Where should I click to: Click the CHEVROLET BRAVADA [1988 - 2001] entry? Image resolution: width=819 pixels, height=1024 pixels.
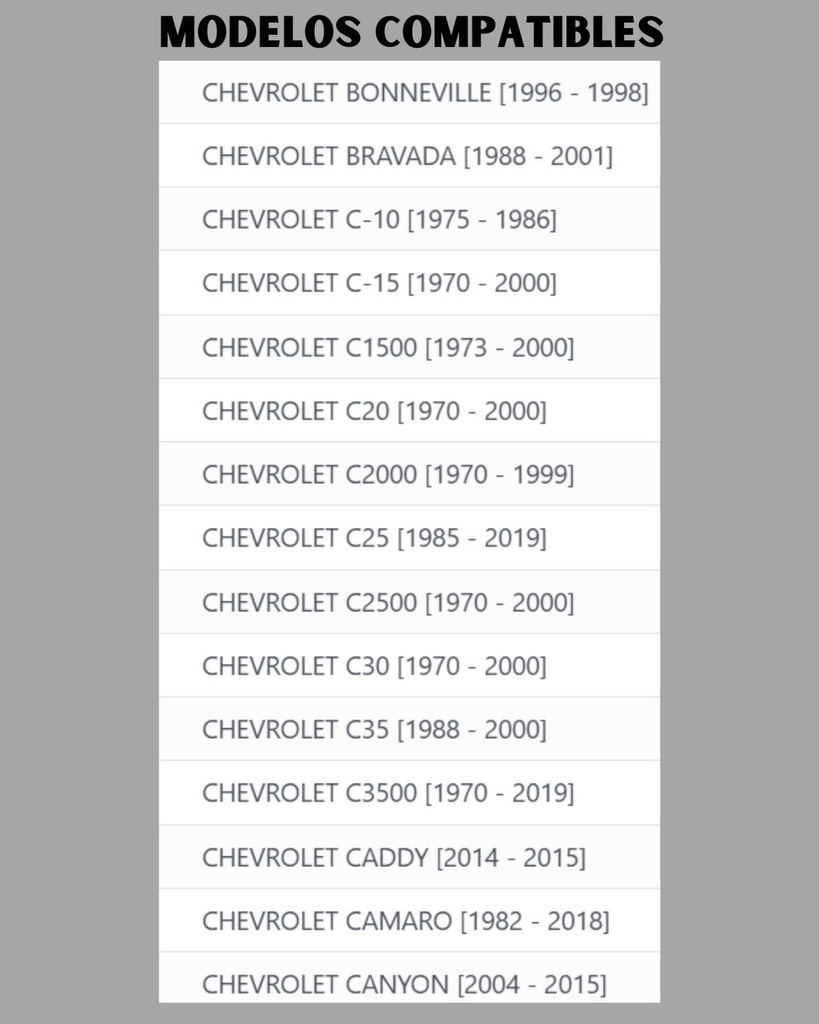[x=410, y=155]
